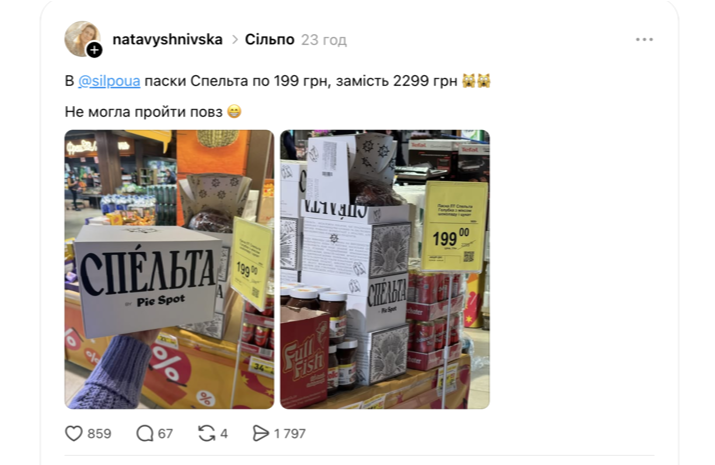Click the 859 likes count
Screen dimensions: 715x465
tap(99, 434)
